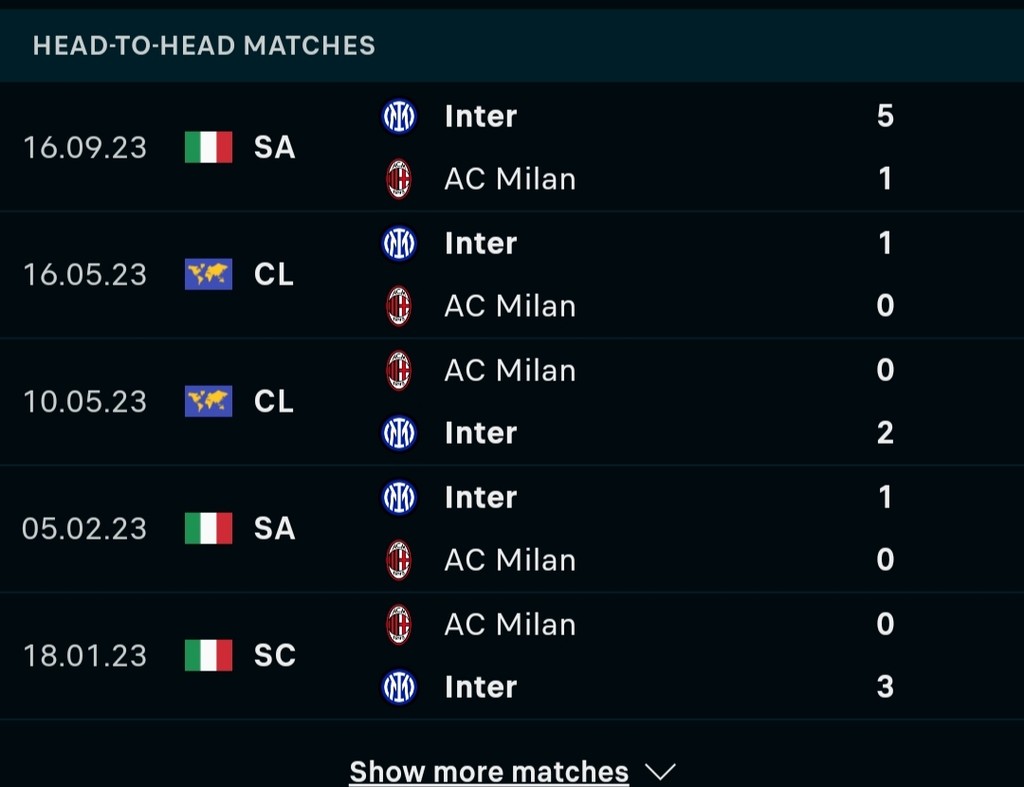Screen dimensions: 1024x787
Task: Click Champions League icon for 10.05.23 match
Action: coord(208,401)
